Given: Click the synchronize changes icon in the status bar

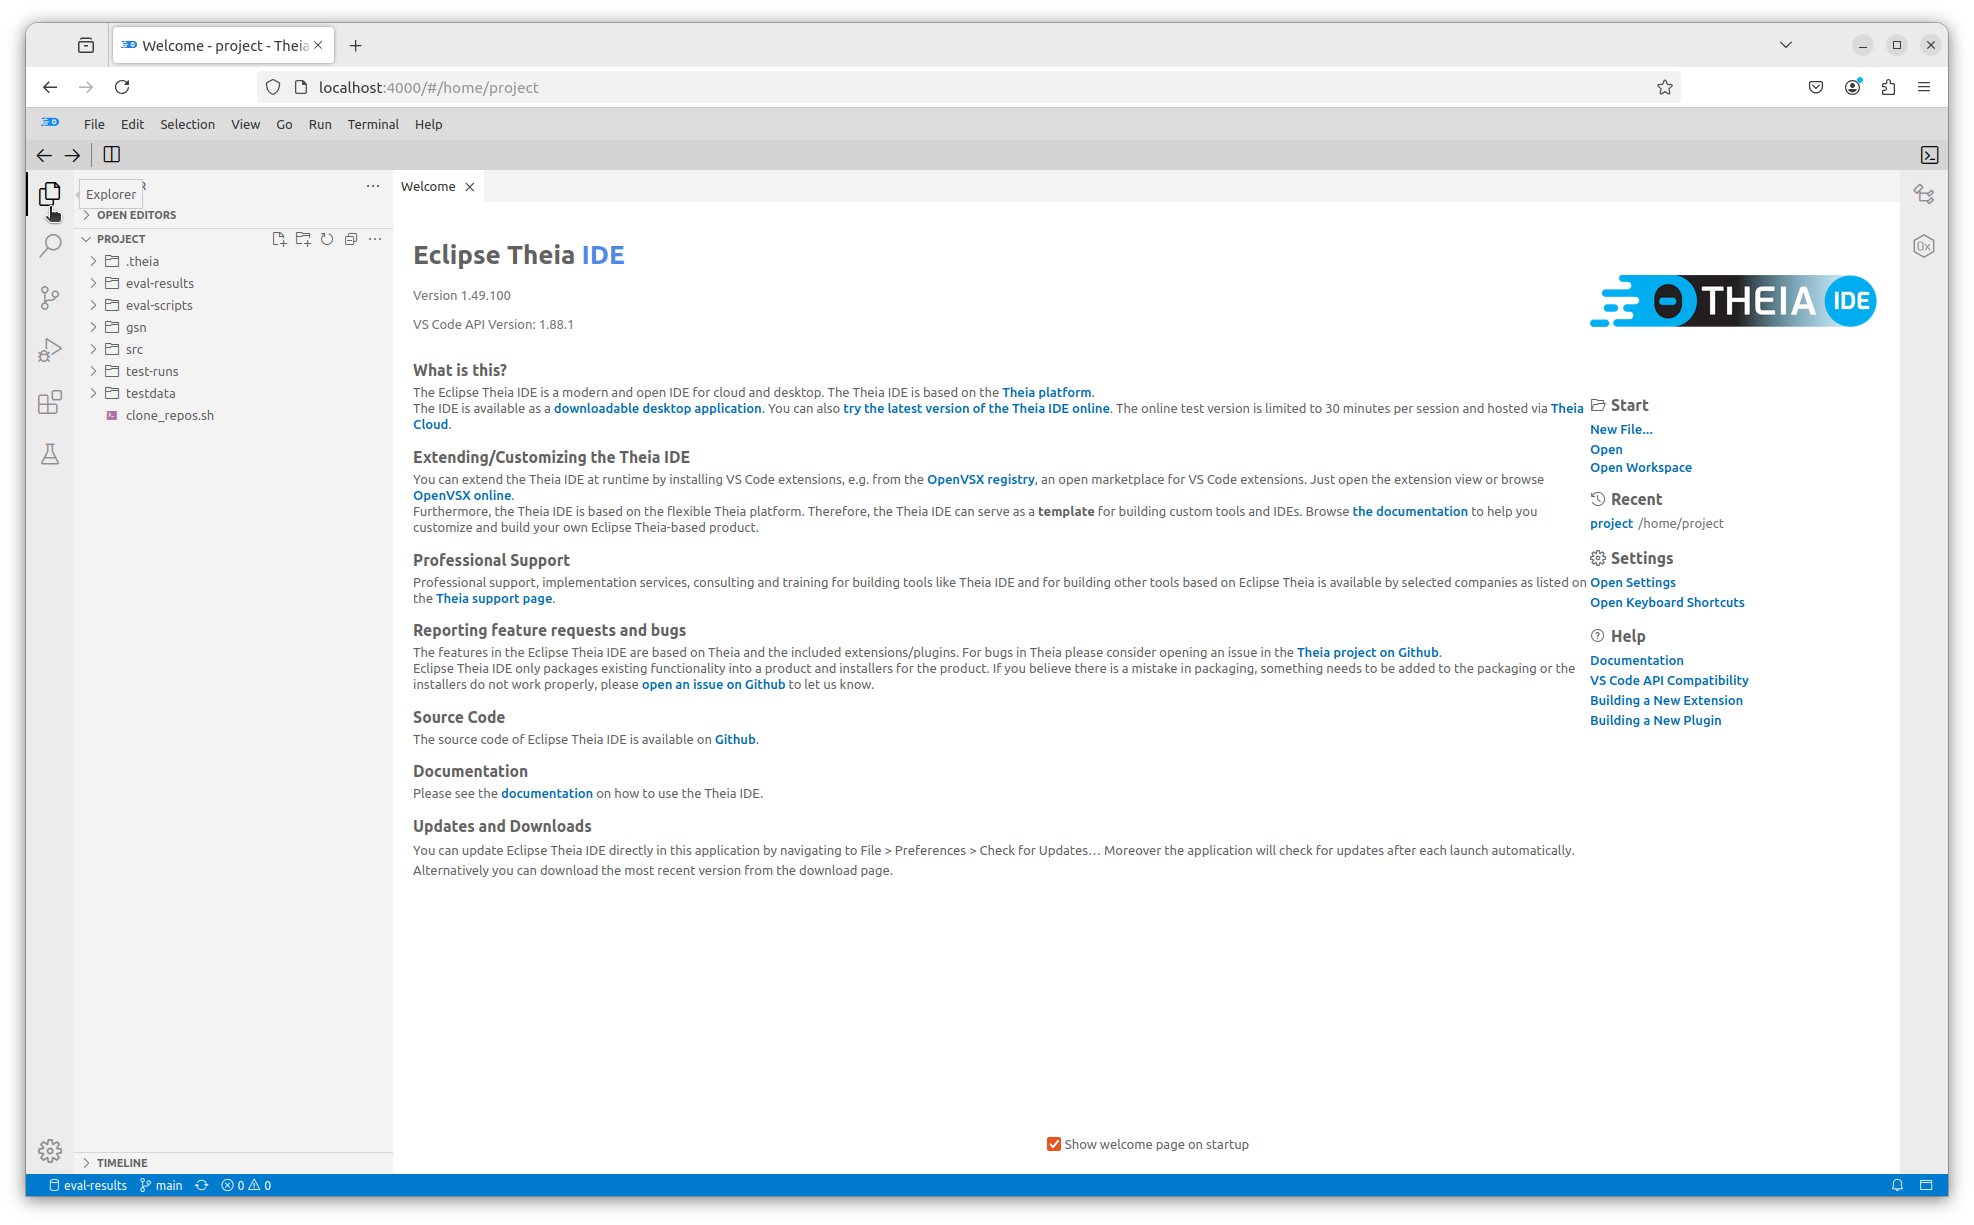Looking at the screenshot, I should coord(202,1185).
